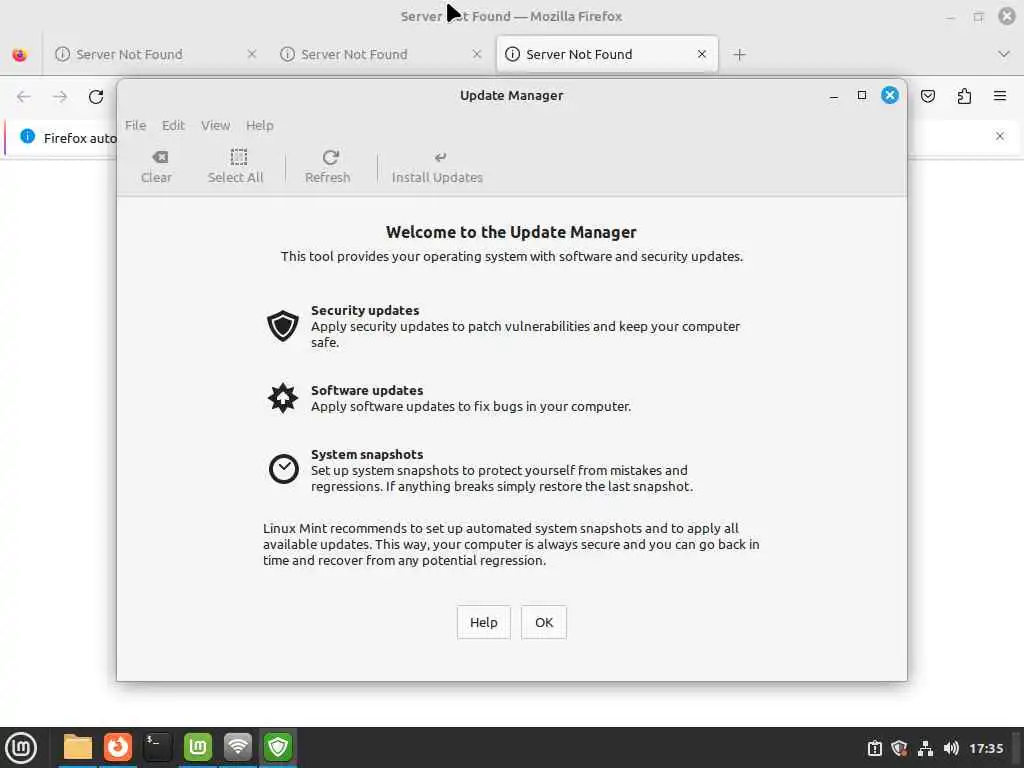This screenshot has height=768, width=1024.
Task: Open the File menu in Update Manager
Action: point(135,125)
